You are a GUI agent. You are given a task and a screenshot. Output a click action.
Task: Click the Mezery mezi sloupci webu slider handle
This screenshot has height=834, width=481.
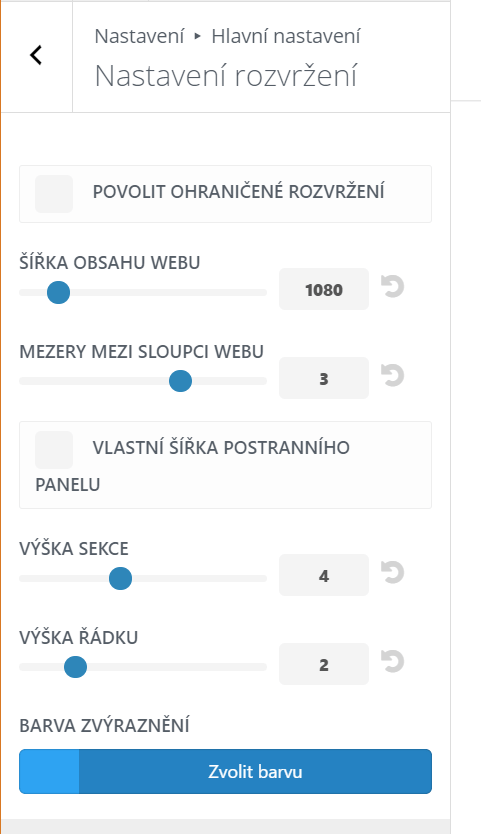click(x=180, y=381)
